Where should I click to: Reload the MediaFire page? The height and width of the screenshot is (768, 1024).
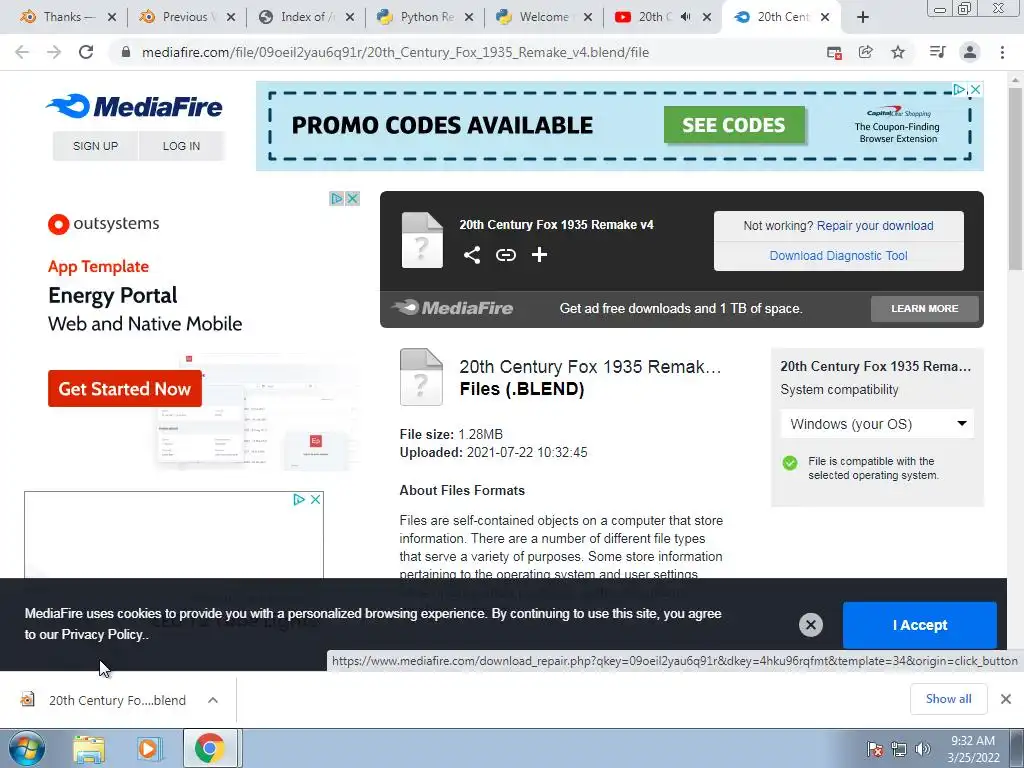tap(86, 52)
